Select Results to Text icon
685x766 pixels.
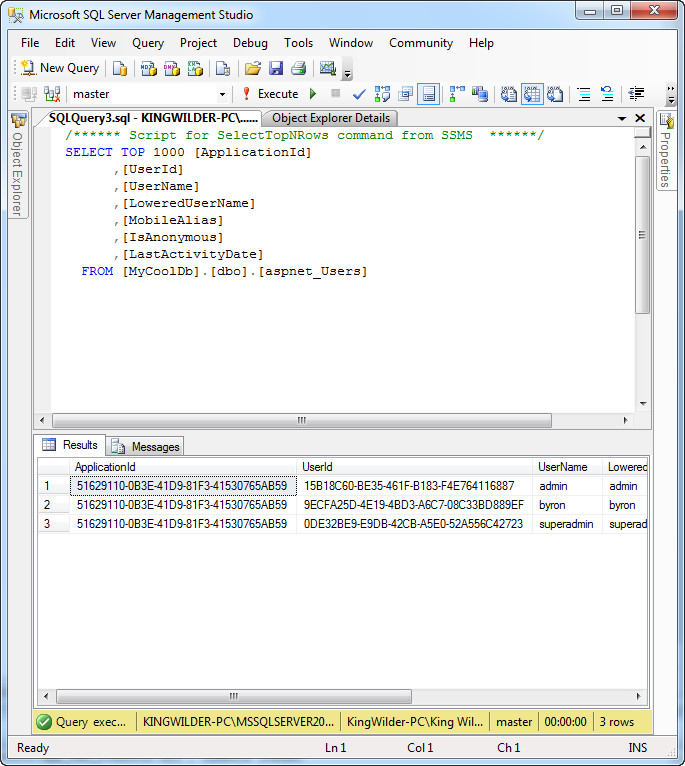pyautogui.click(x=509, y=94)
